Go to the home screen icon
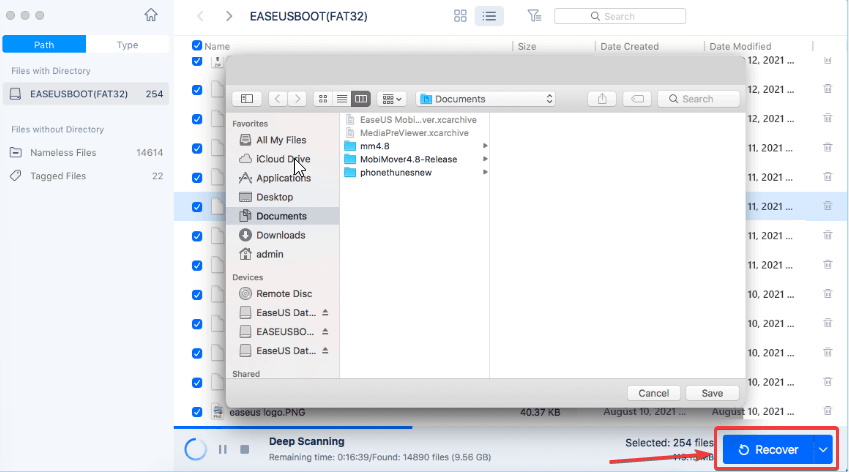The height and width of the screenshot is (472, 849). [151, 15]
